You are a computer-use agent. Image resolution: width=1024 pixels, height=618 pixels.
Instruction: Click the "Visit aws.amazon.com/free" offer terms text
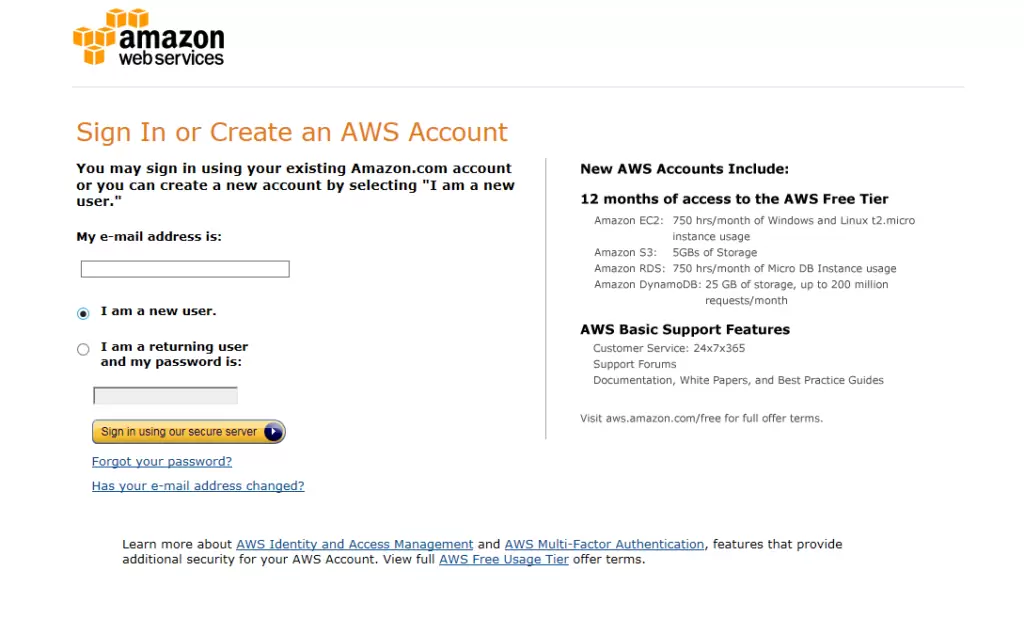pos(701,418)
